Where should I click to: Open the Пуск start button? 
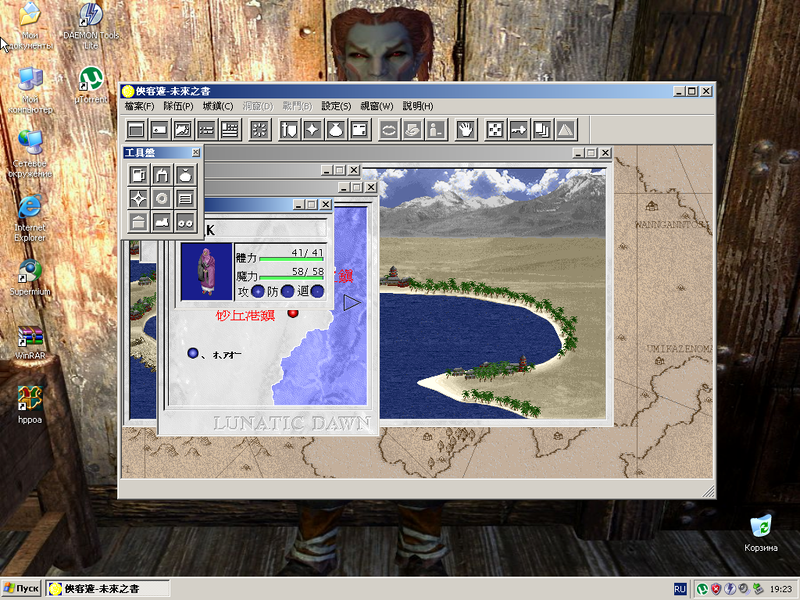coord(21,588)
